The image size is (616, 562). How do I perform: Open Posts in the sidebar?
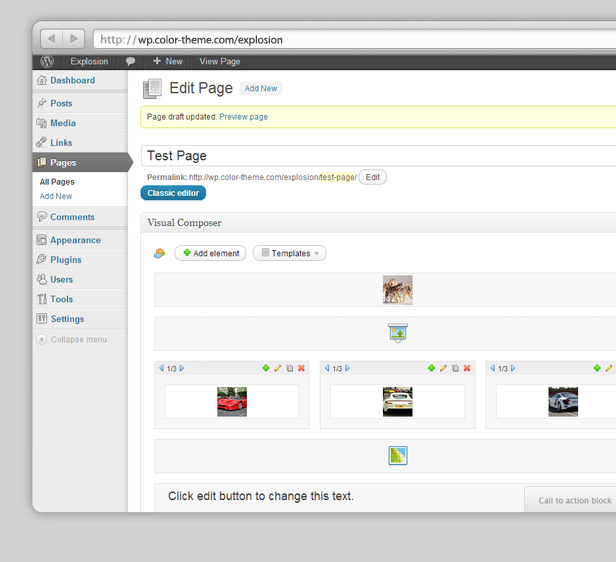pyautogui.click(x=80, y=103)
